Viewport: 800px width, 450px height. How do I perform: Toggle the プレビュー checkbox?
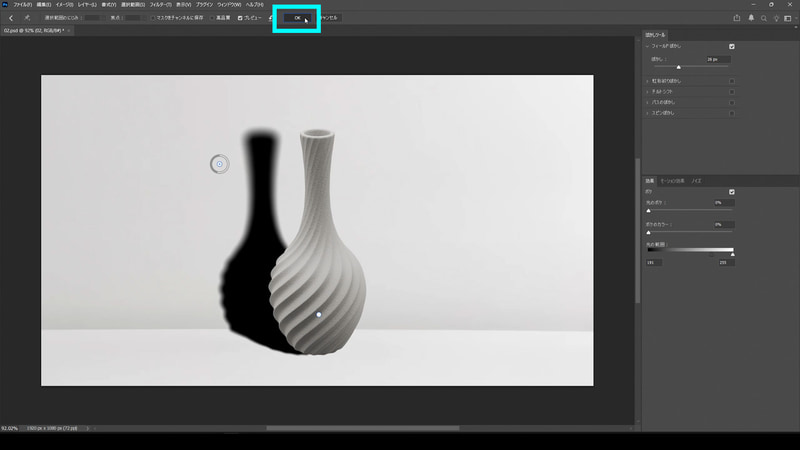click(x=240, y=18)
